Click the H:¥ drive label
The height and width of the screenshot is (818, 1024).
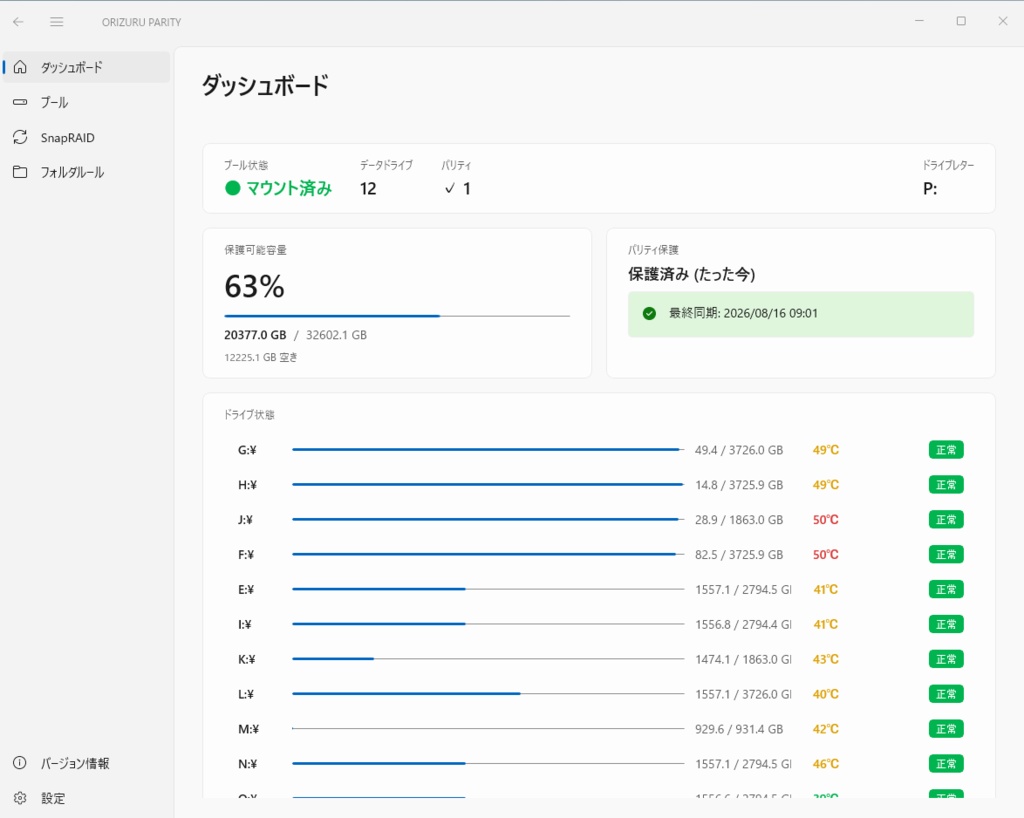(247, 485)
